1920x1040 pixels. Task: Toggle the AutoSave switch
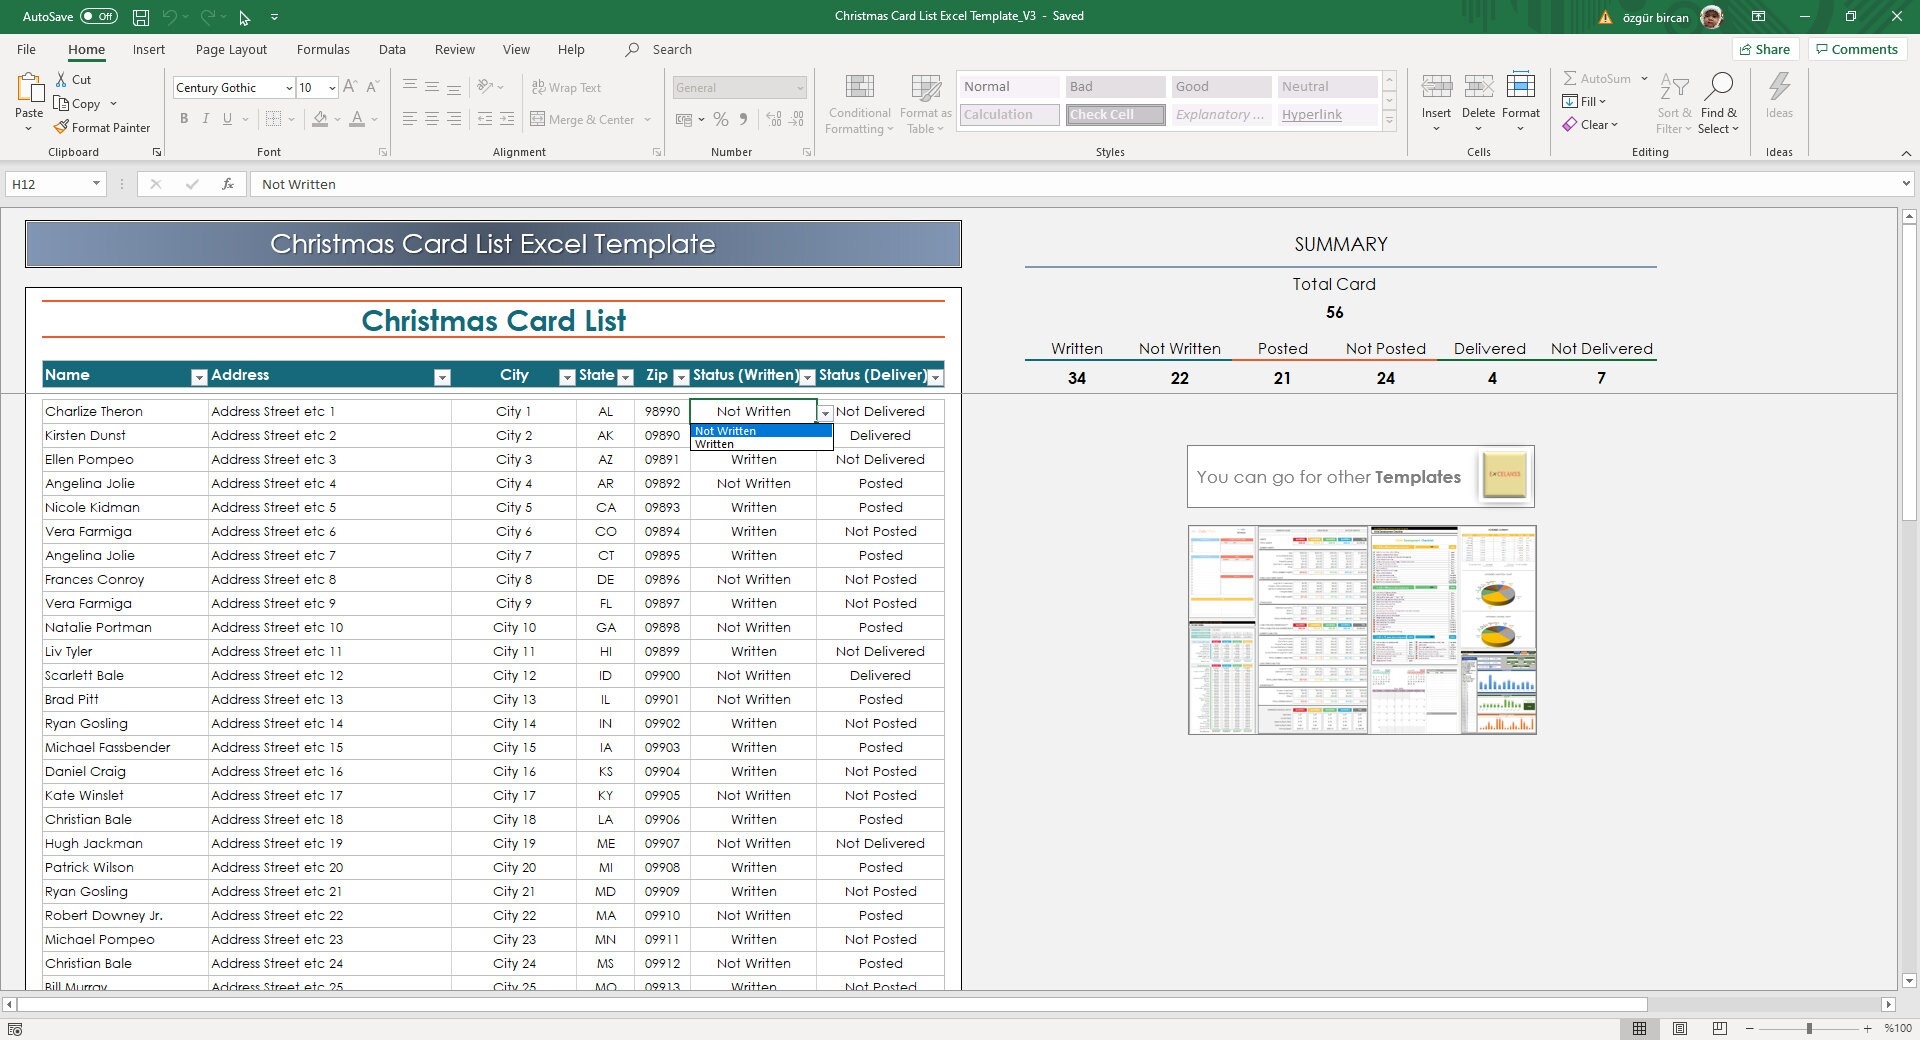tap(98, 17)
